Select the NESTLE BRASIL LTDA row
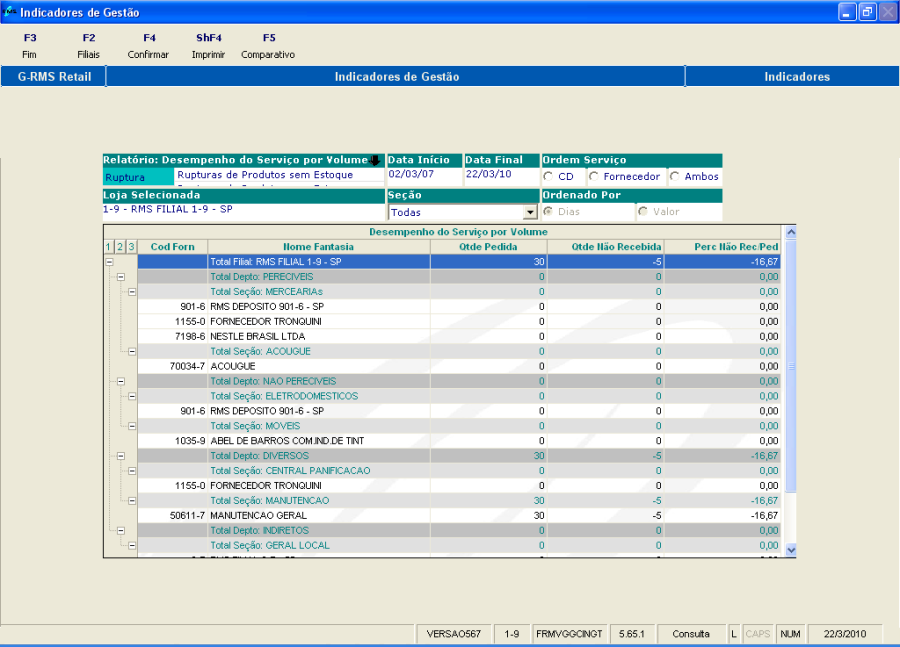 point(459,336)
